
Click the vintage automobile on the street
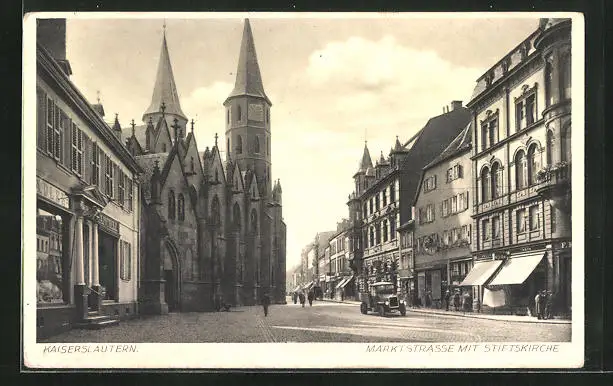(383, 299)
